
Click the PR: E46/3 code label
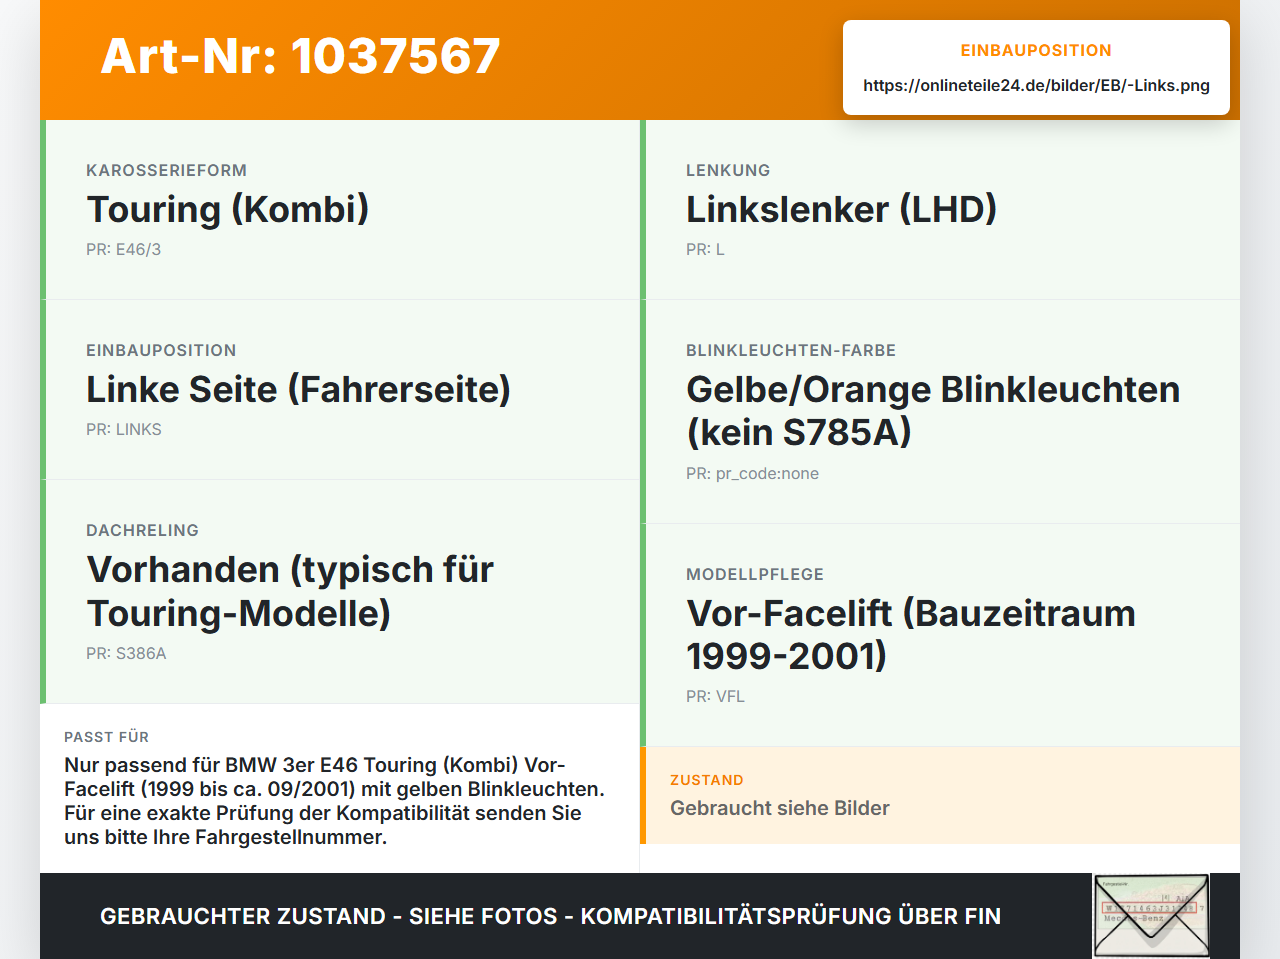click(x=123, y=250)
